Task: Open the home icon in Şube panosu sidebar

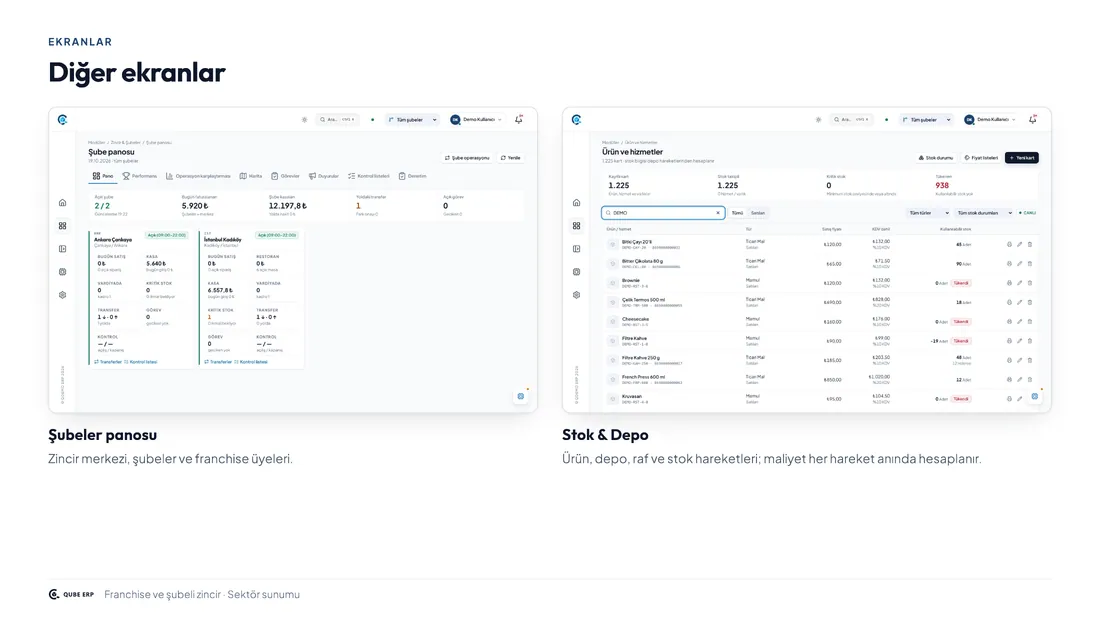Action: pyautogui.click(x=62, y=203)
